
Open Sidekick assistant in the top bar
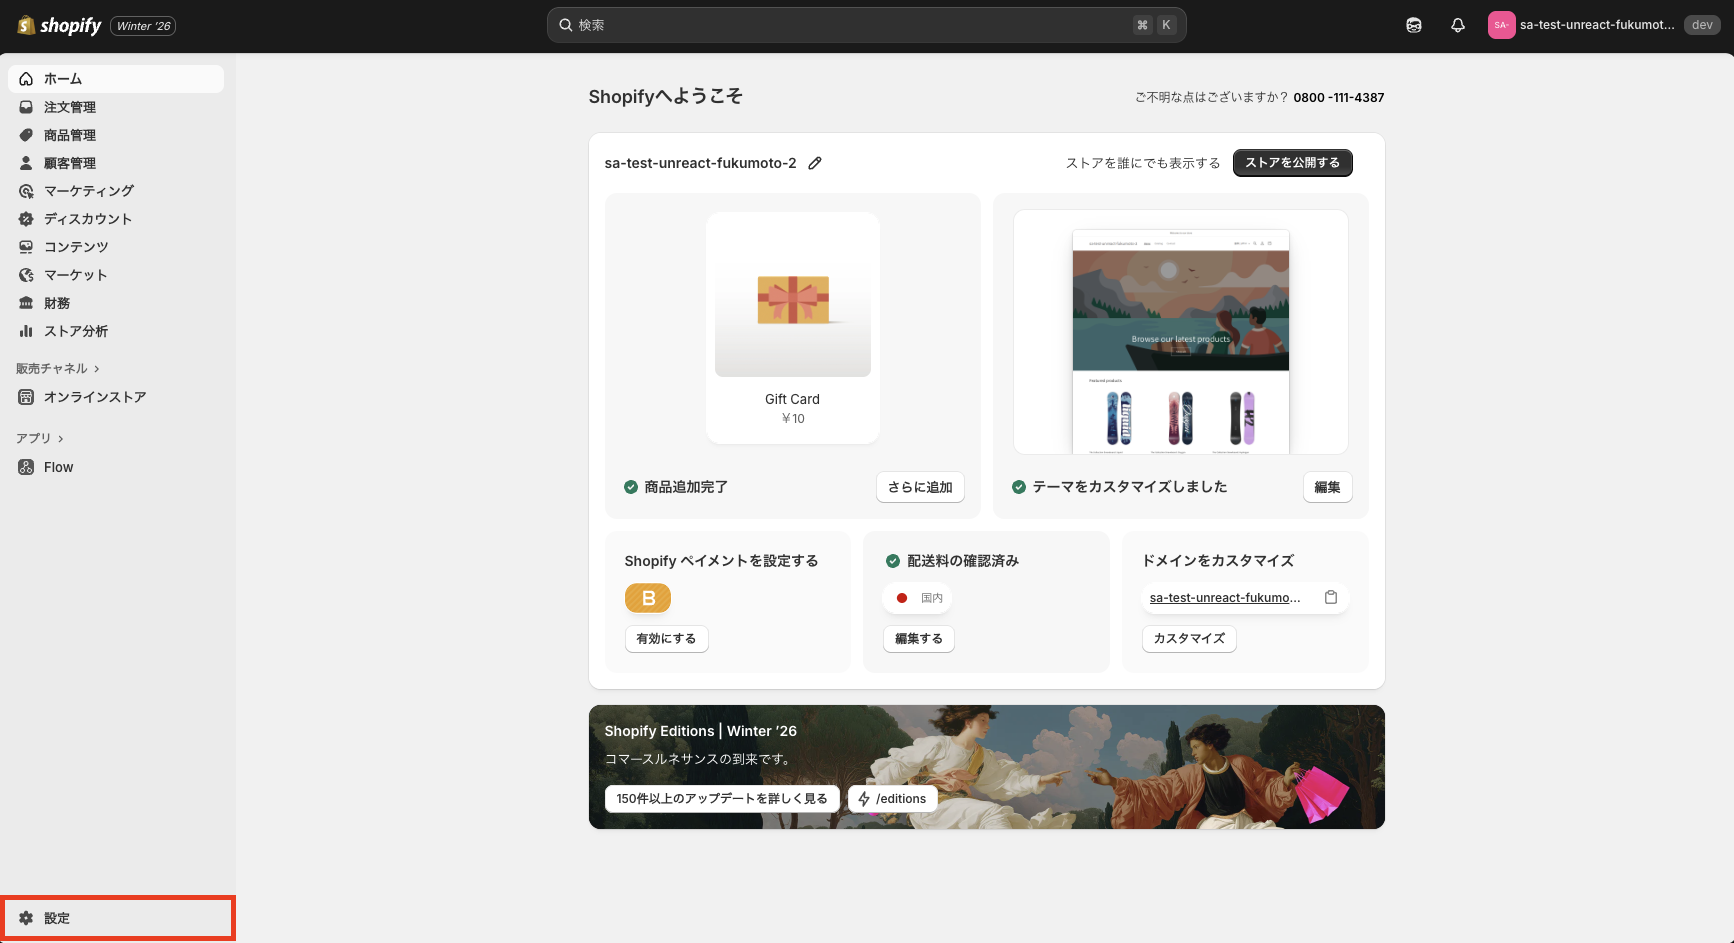tap(1414, 25)
